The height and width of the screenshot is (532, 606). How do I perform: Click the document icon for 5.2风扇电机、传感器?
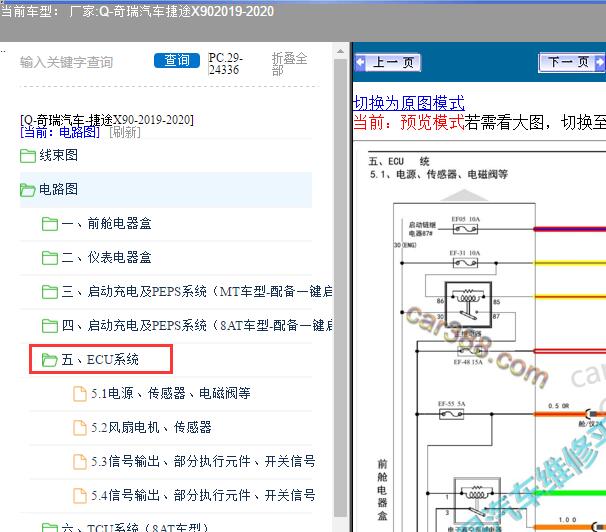[80, 428]
